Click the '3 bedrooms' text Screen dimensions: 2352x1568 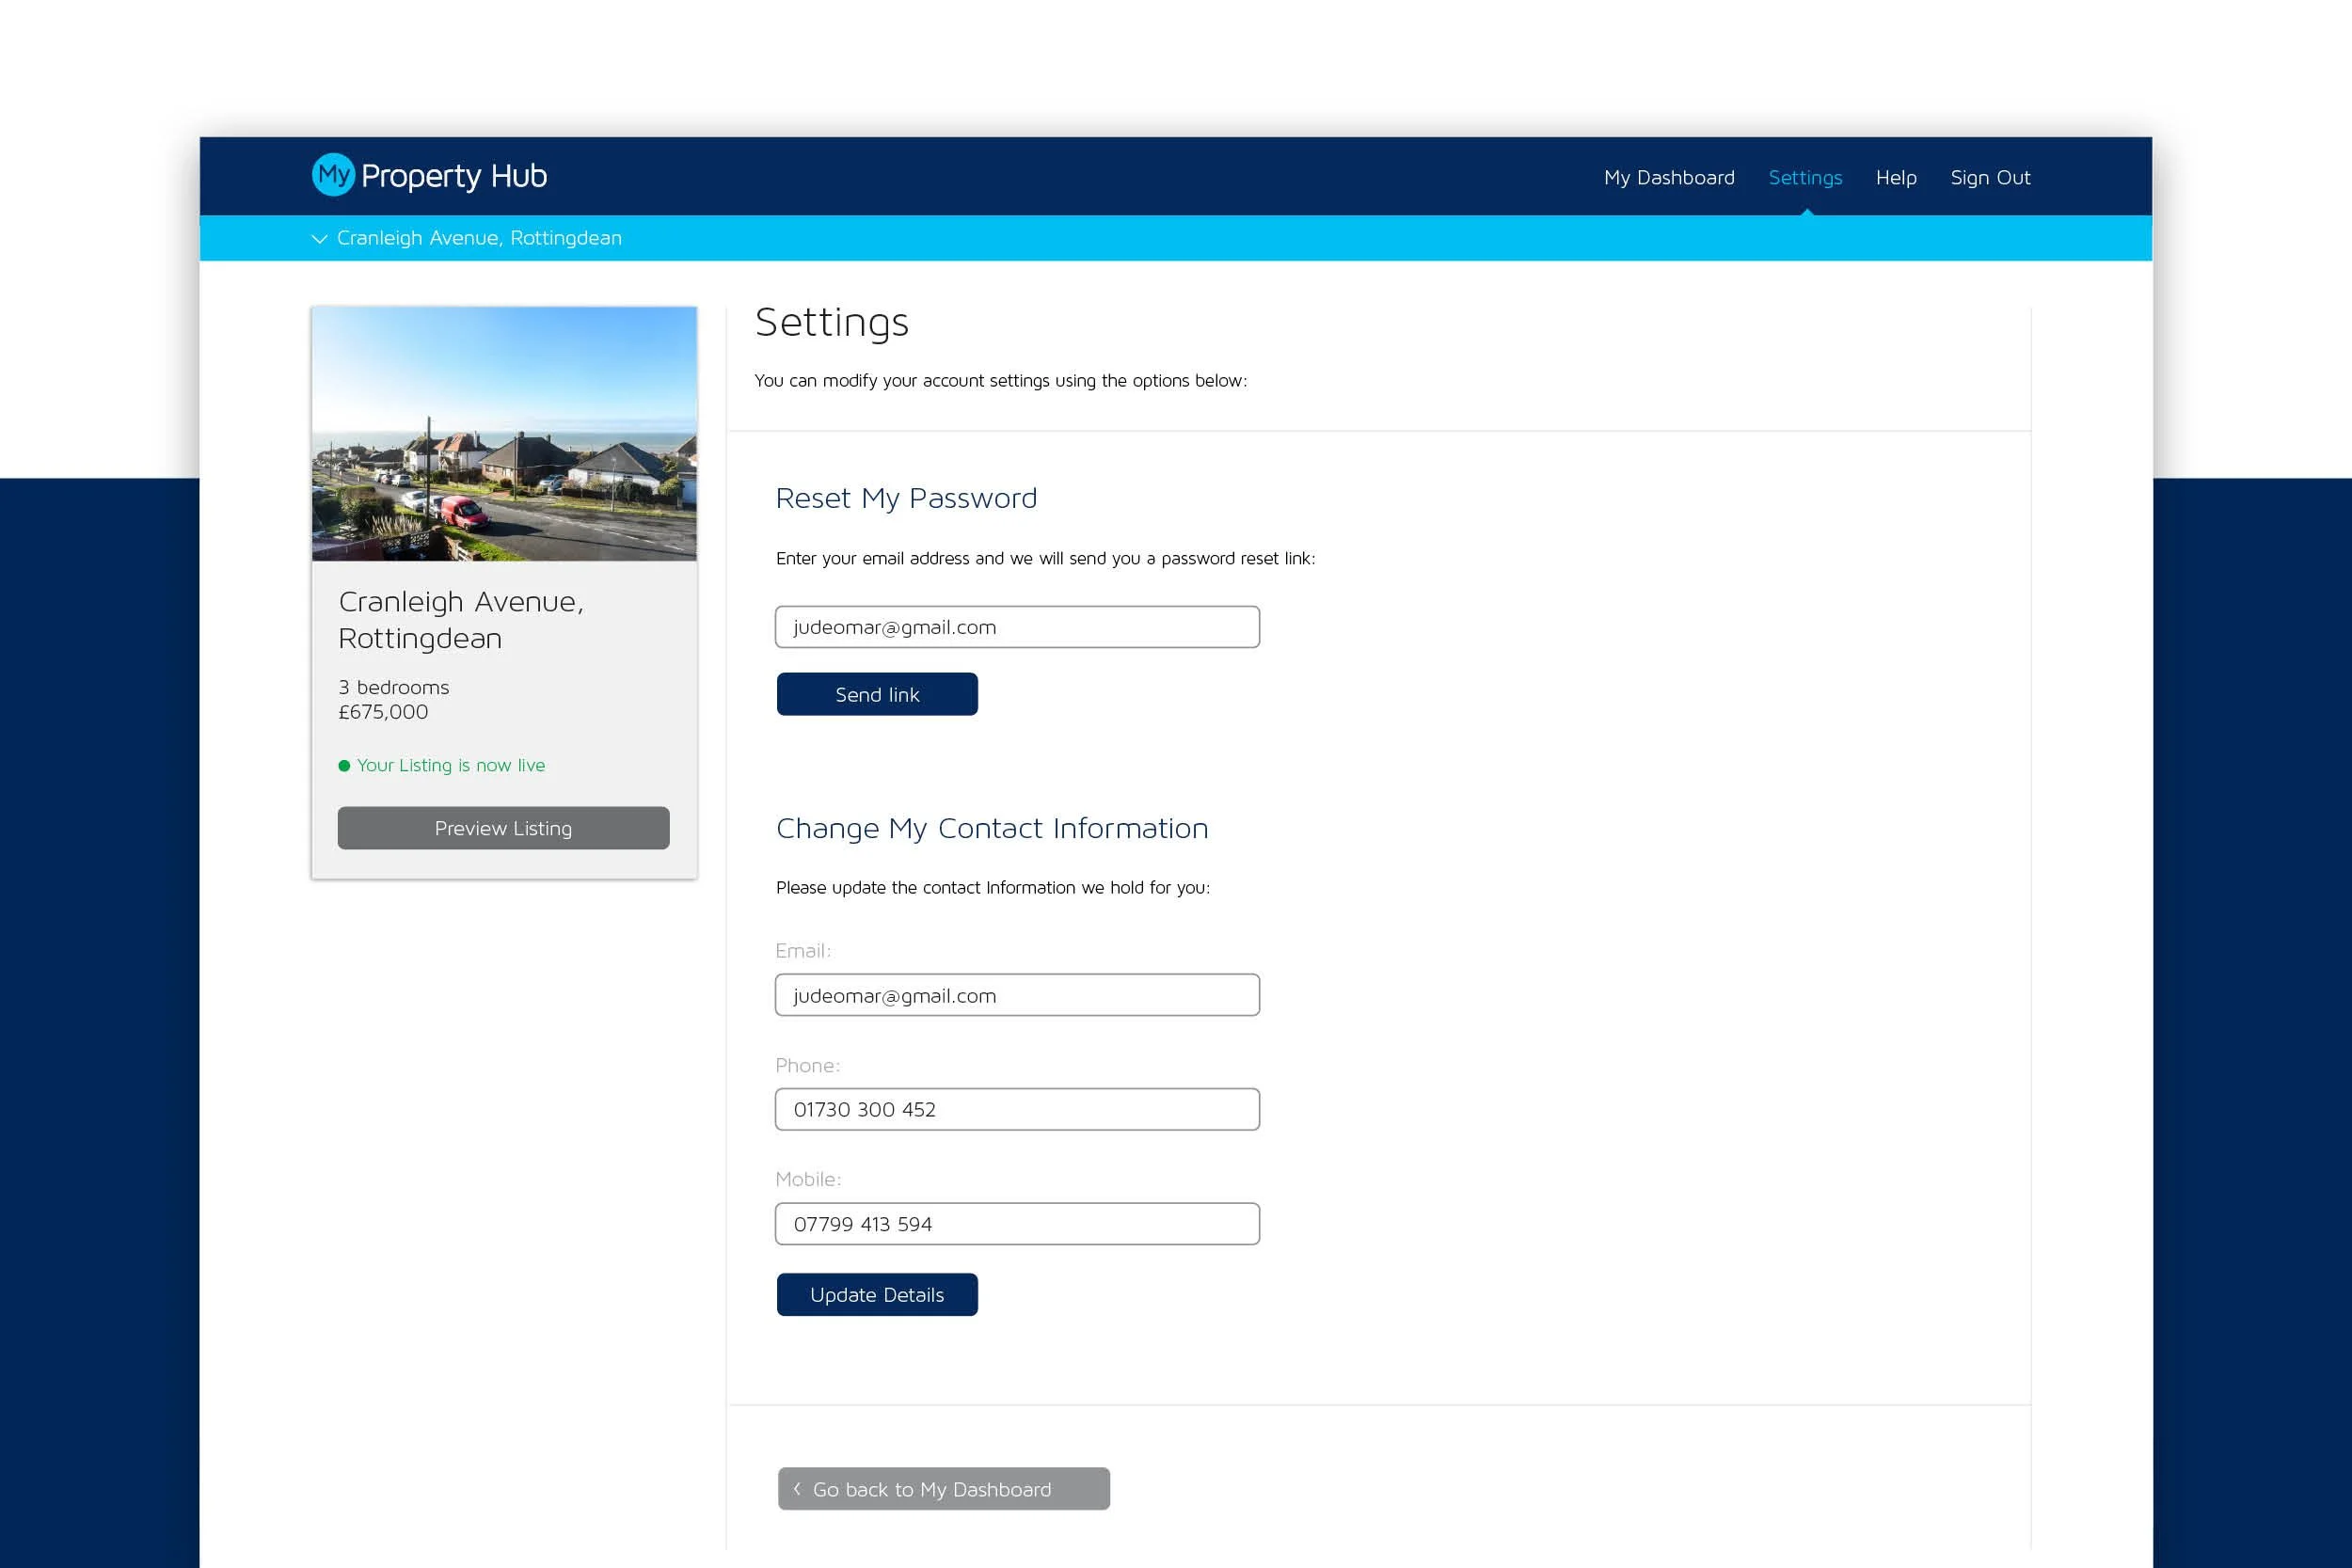[x=394, y=687]
